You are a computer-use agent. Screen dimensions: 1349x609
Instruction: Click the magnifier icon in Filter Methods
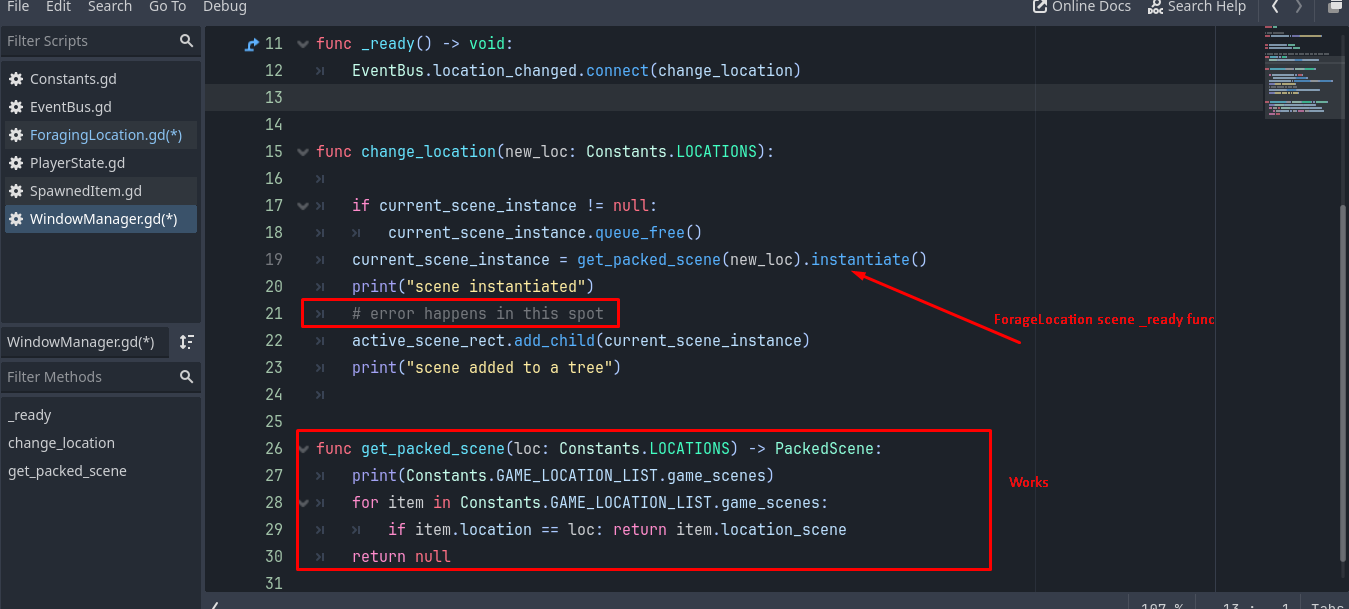click(186, 377)
